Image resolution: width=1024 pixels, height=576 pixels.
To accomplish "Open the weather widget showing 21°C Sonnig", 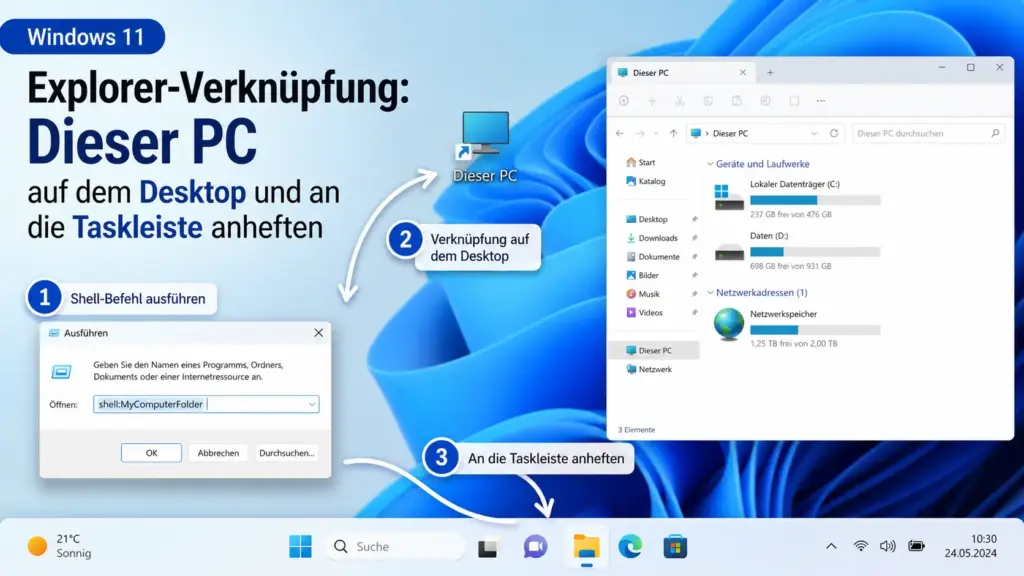I will tap(60, 546).
